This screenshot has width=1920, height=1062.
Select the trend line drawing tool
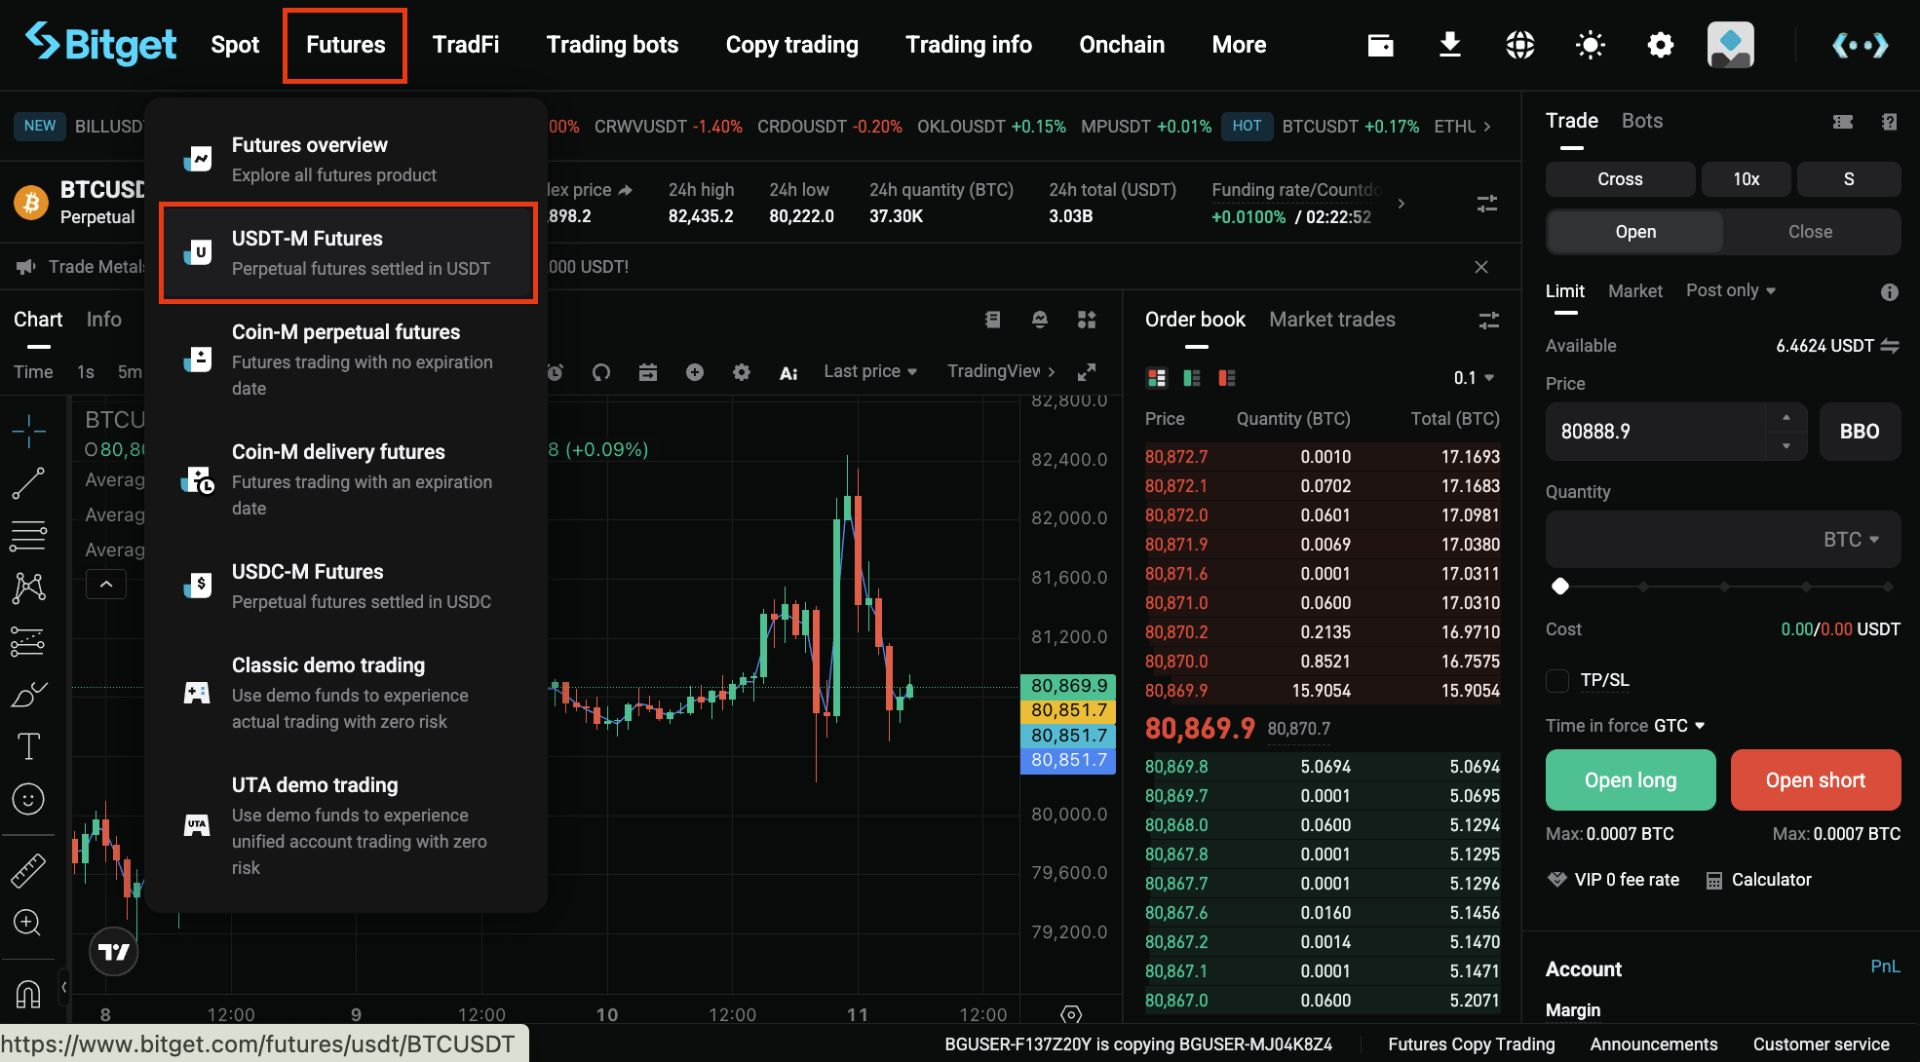point(29,483)
